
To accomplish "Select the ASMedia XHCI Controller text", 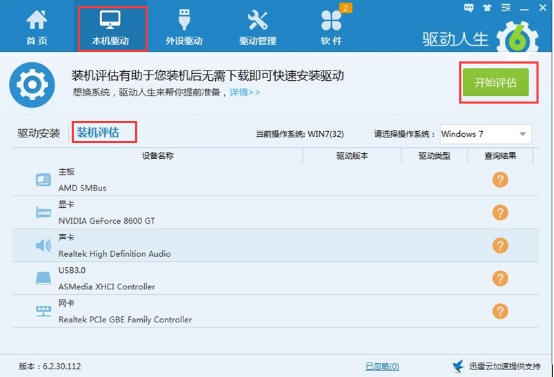I will 106,287.
